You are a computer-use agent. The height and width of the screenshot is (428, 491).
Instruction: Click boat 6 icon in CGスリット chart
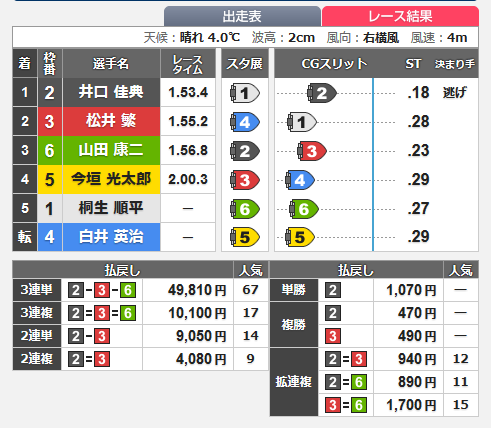304,209
